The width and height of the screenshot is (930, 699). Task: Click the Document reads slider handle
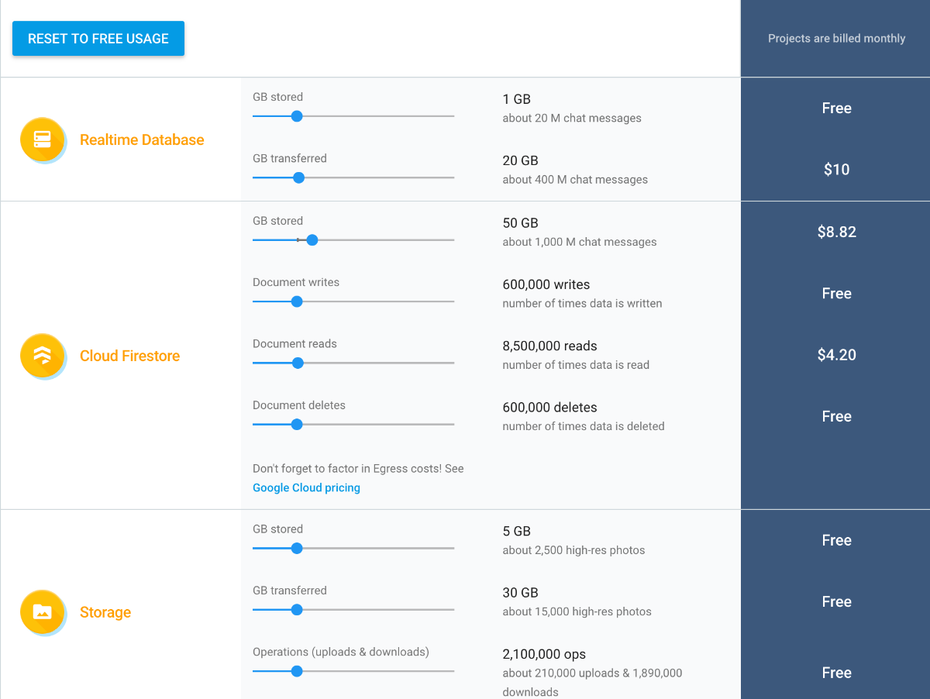298,363
